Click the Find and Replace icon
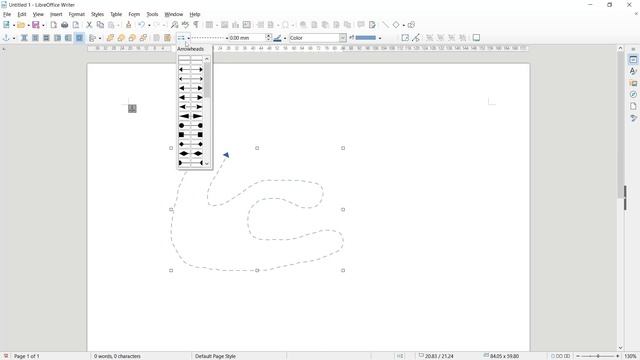640x360 pixels. click(x=174, y=25)
